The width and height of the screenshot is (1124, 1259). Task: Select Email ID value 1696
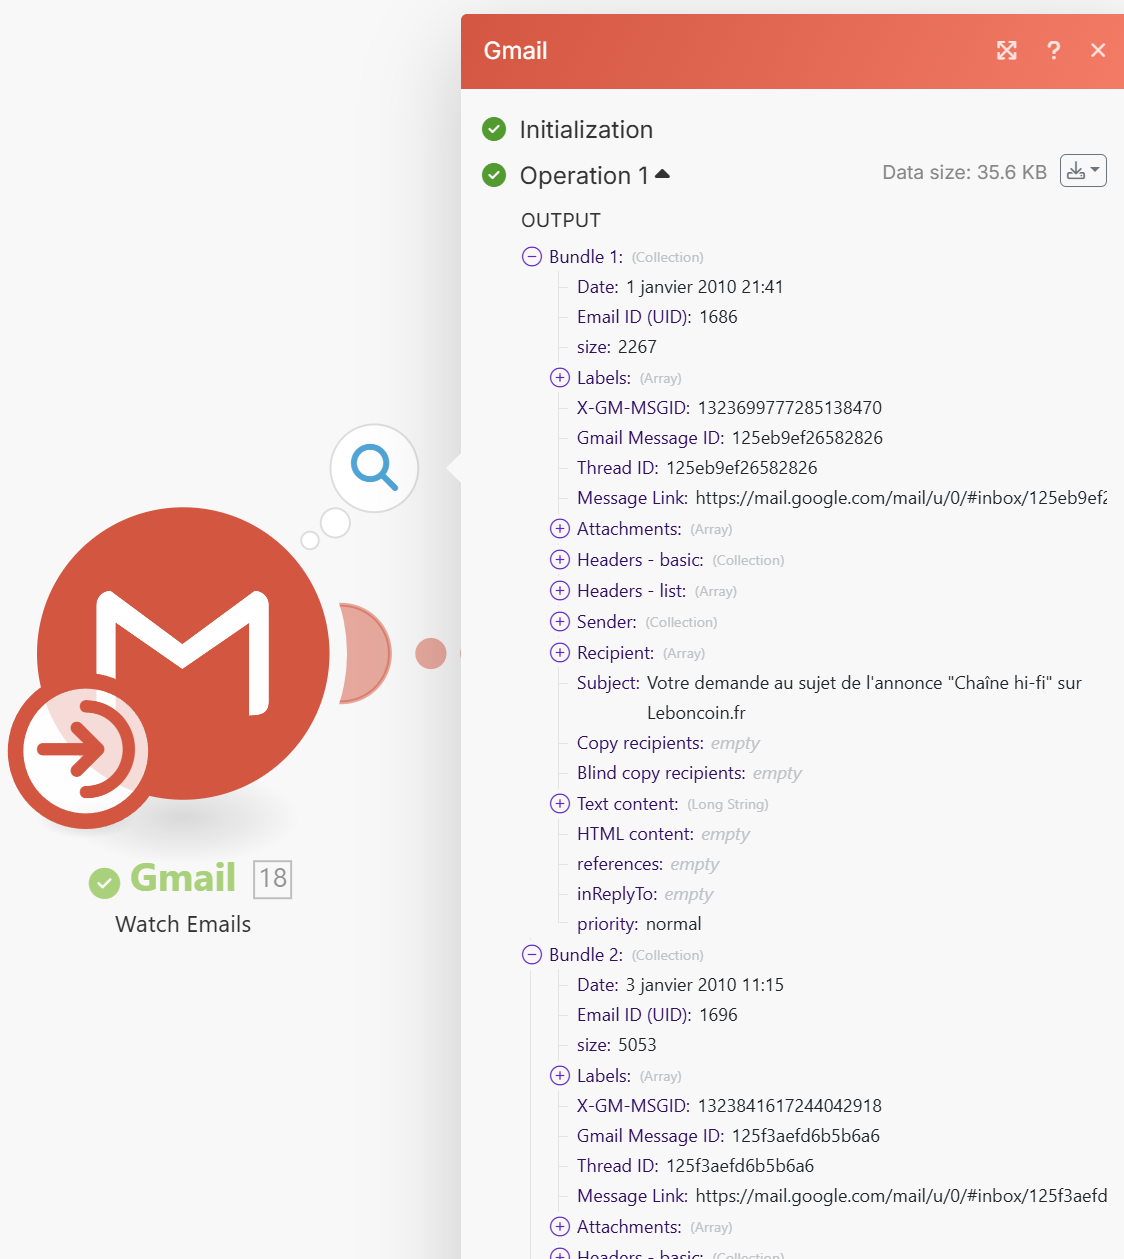click(x=718, y=1015)
